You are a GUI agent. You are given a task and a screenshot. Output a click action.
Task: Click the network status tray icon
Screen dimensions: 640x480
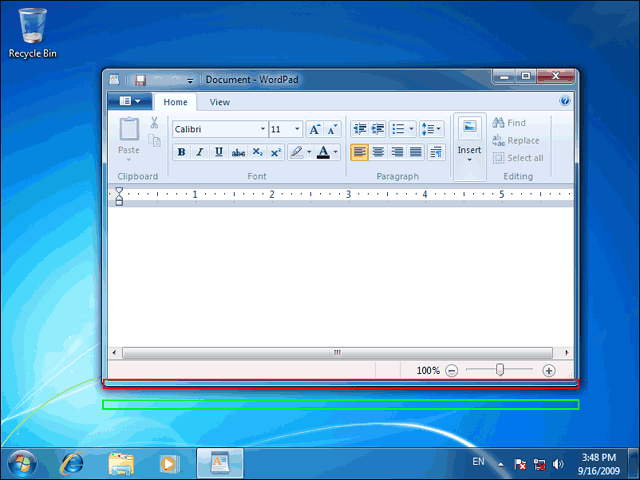(539, 464)
